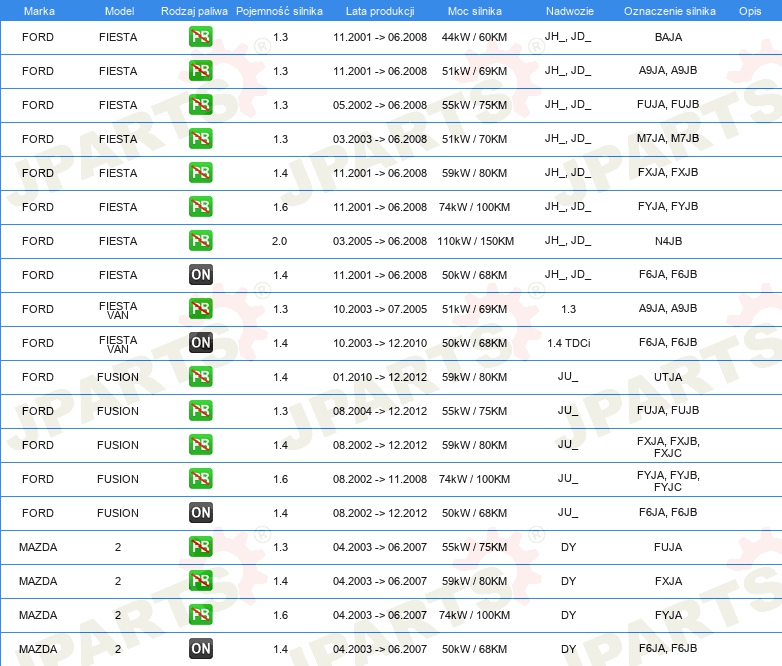The width and height of the screenshot is (782, 666).
Task: Select the UTJA engine code cell
Action: (x=668, y=377)
